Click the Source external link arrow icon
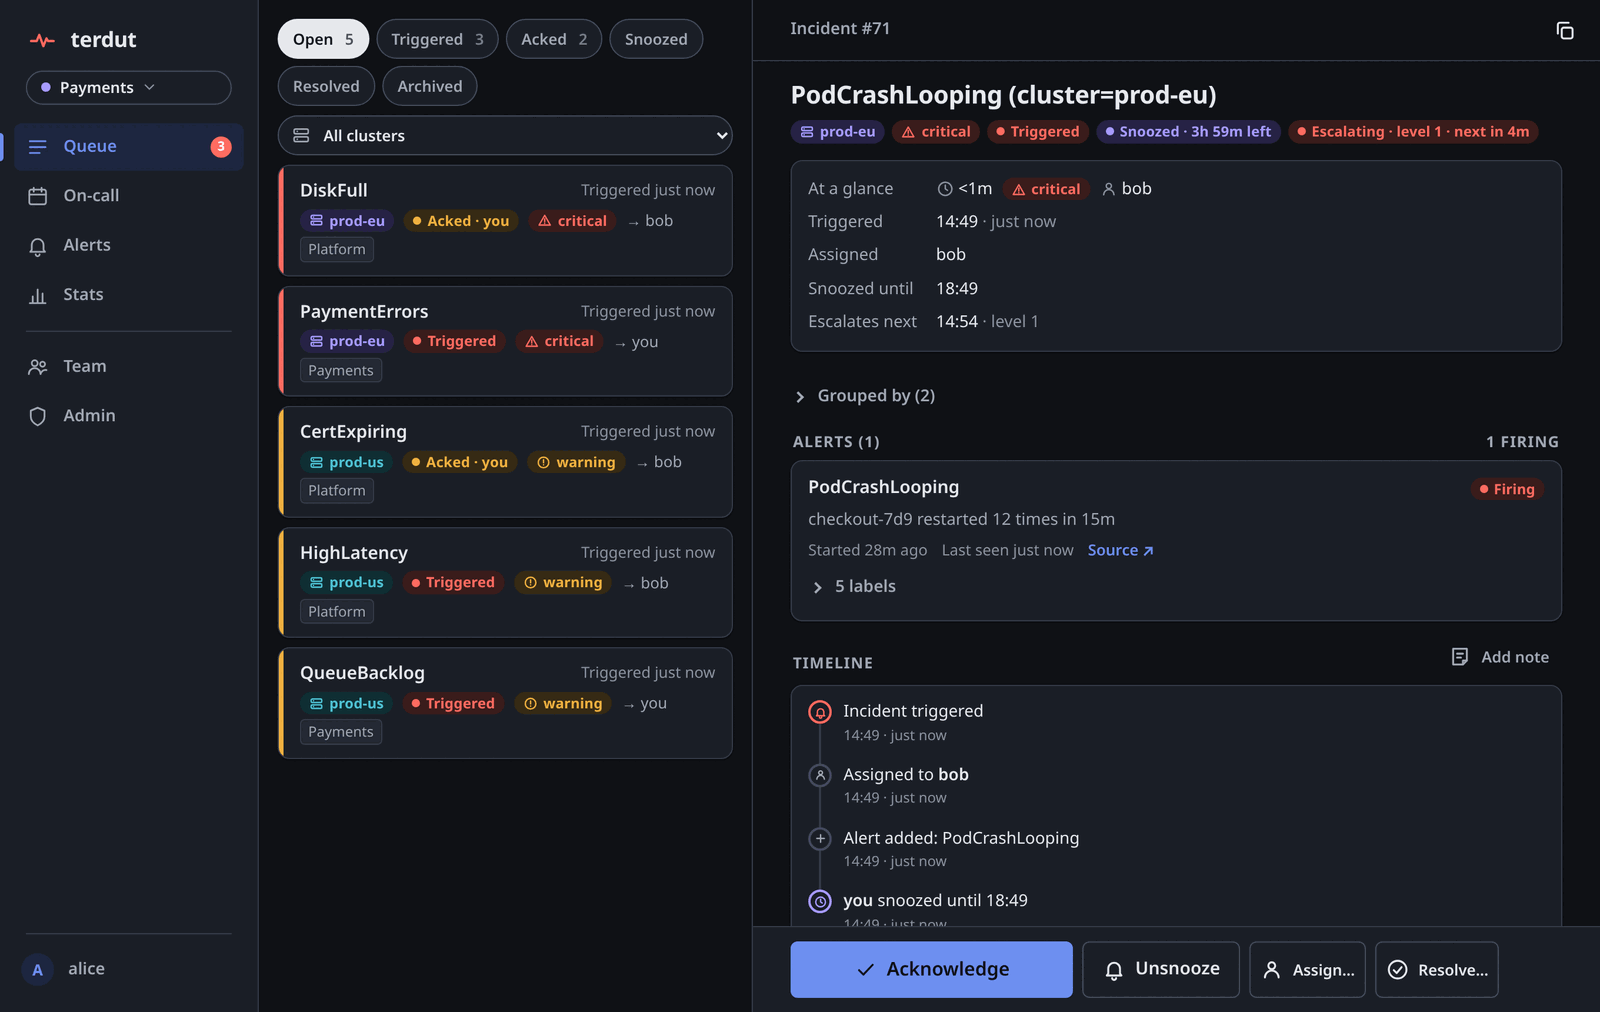 (x=1148, y=551)
